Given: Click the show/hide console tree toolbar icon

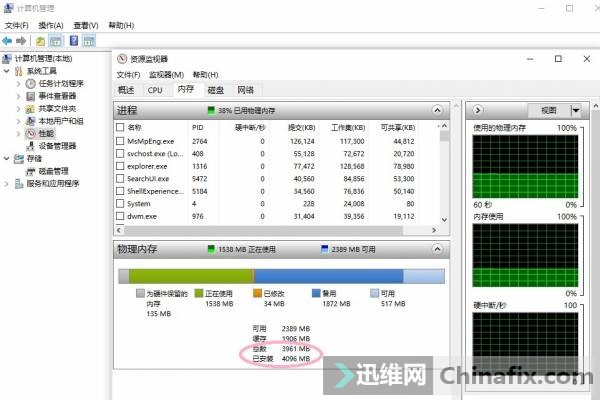Looking at the screenshot, I should [55, 41].
